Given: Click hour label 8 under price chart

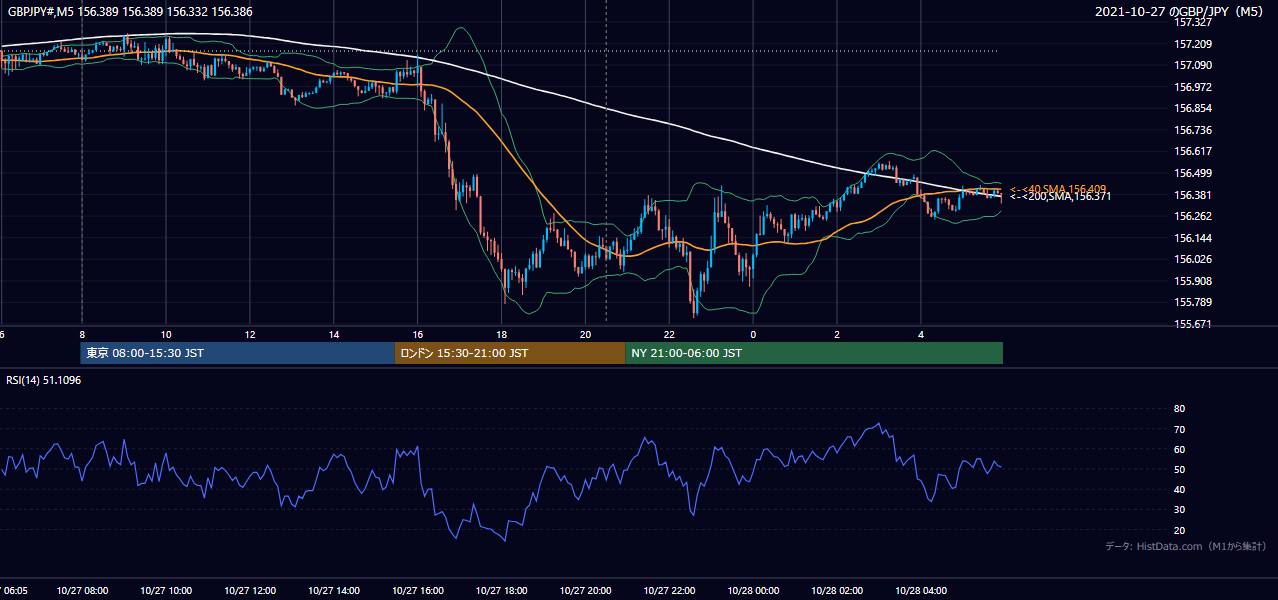Looking at the screenshot, I should 82,335.
